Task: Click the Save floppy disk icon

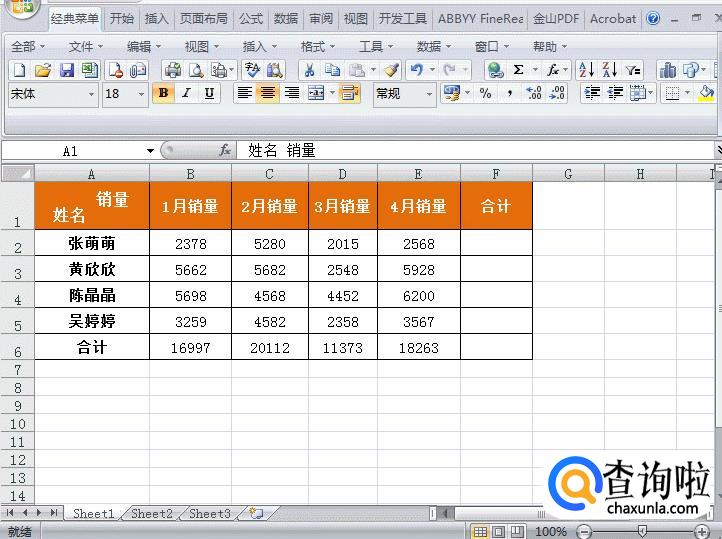Action: click(67, 70)
